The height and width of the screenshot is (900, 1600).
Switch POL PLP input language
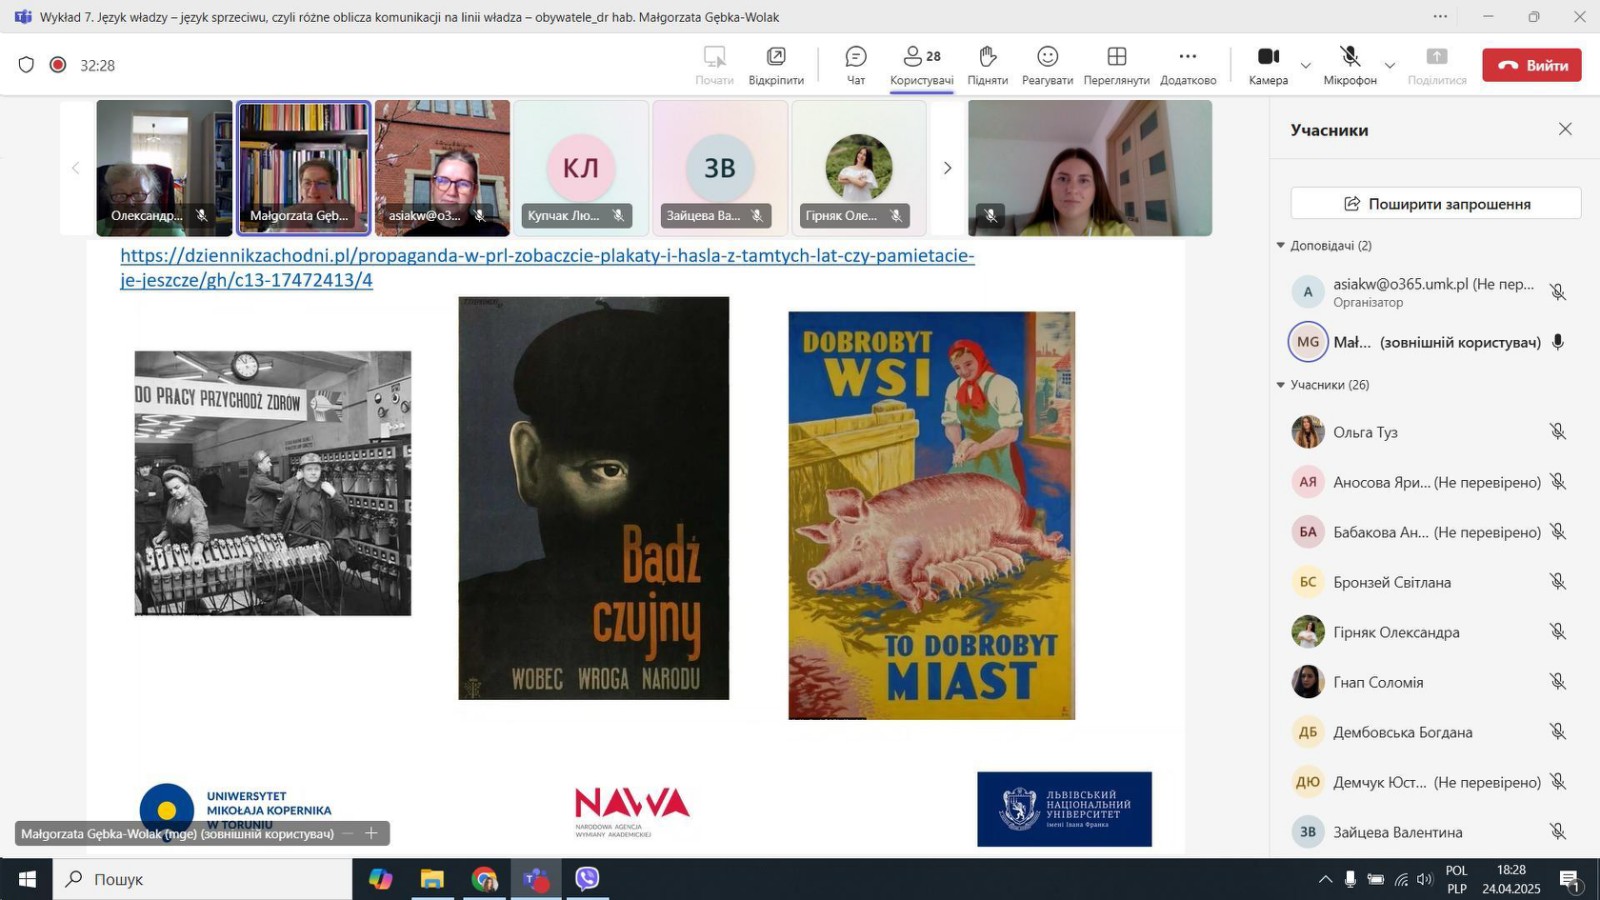click(1456, 879)
